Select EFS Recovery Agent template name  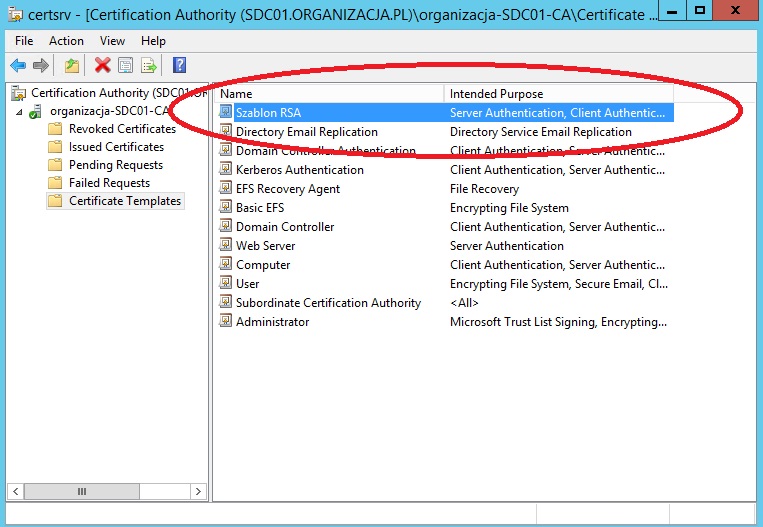point(288,188)
